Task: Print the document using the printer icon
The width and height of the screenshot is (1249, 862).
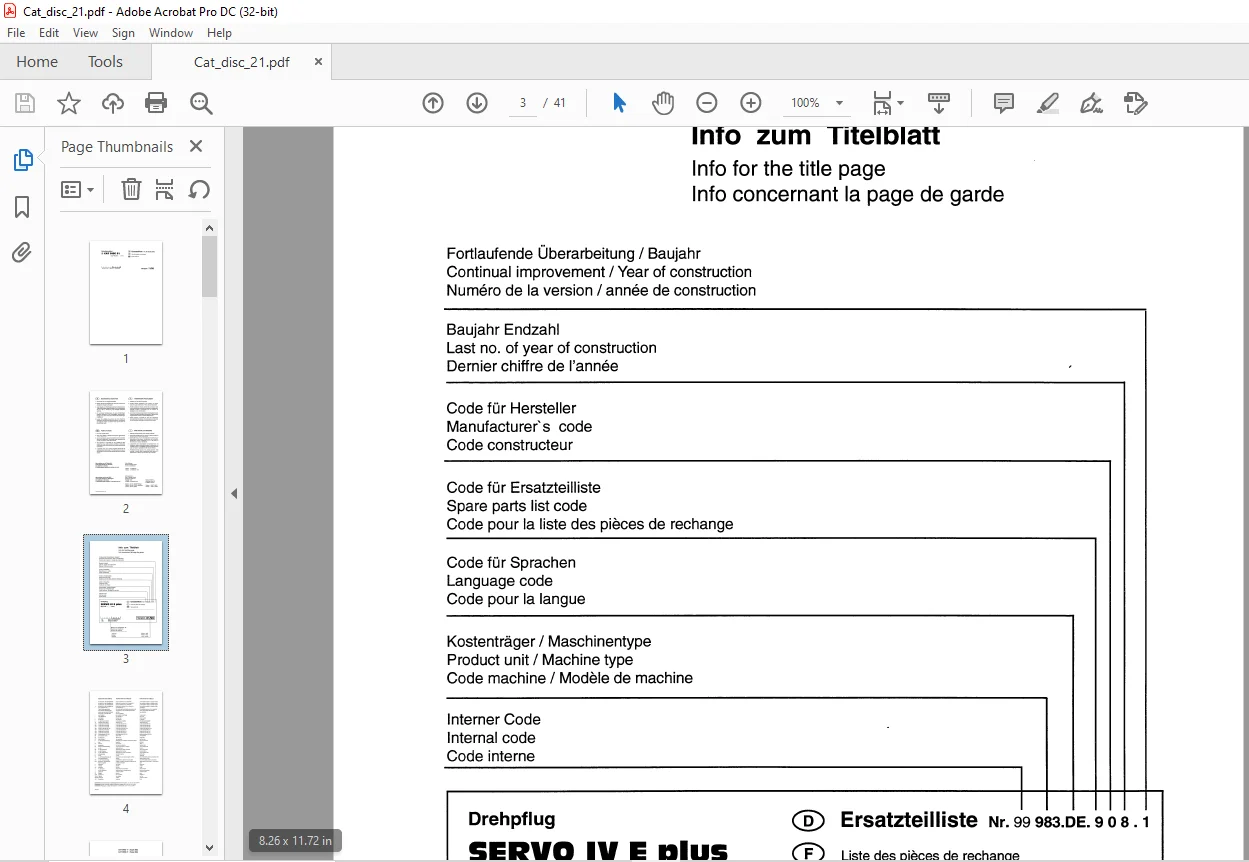Action: (156, 103)
